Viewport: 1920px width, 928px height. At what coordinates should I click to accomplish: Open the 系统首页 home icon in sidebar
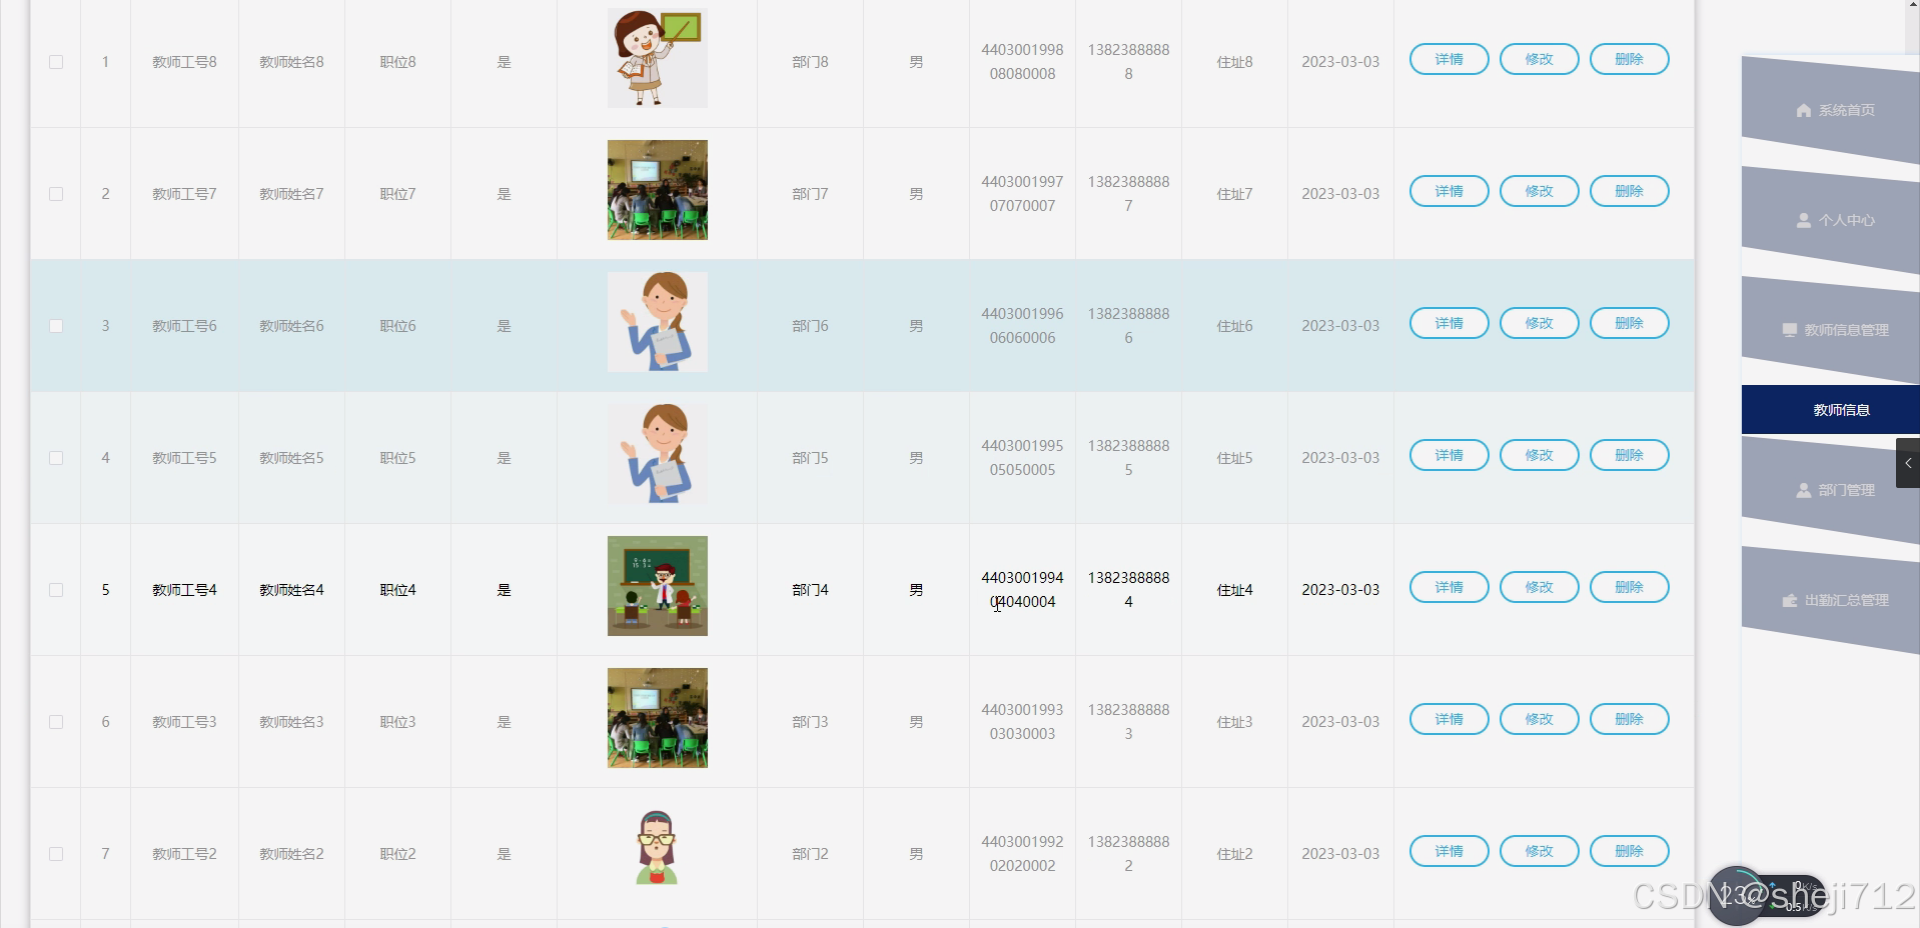(1804, 110)
